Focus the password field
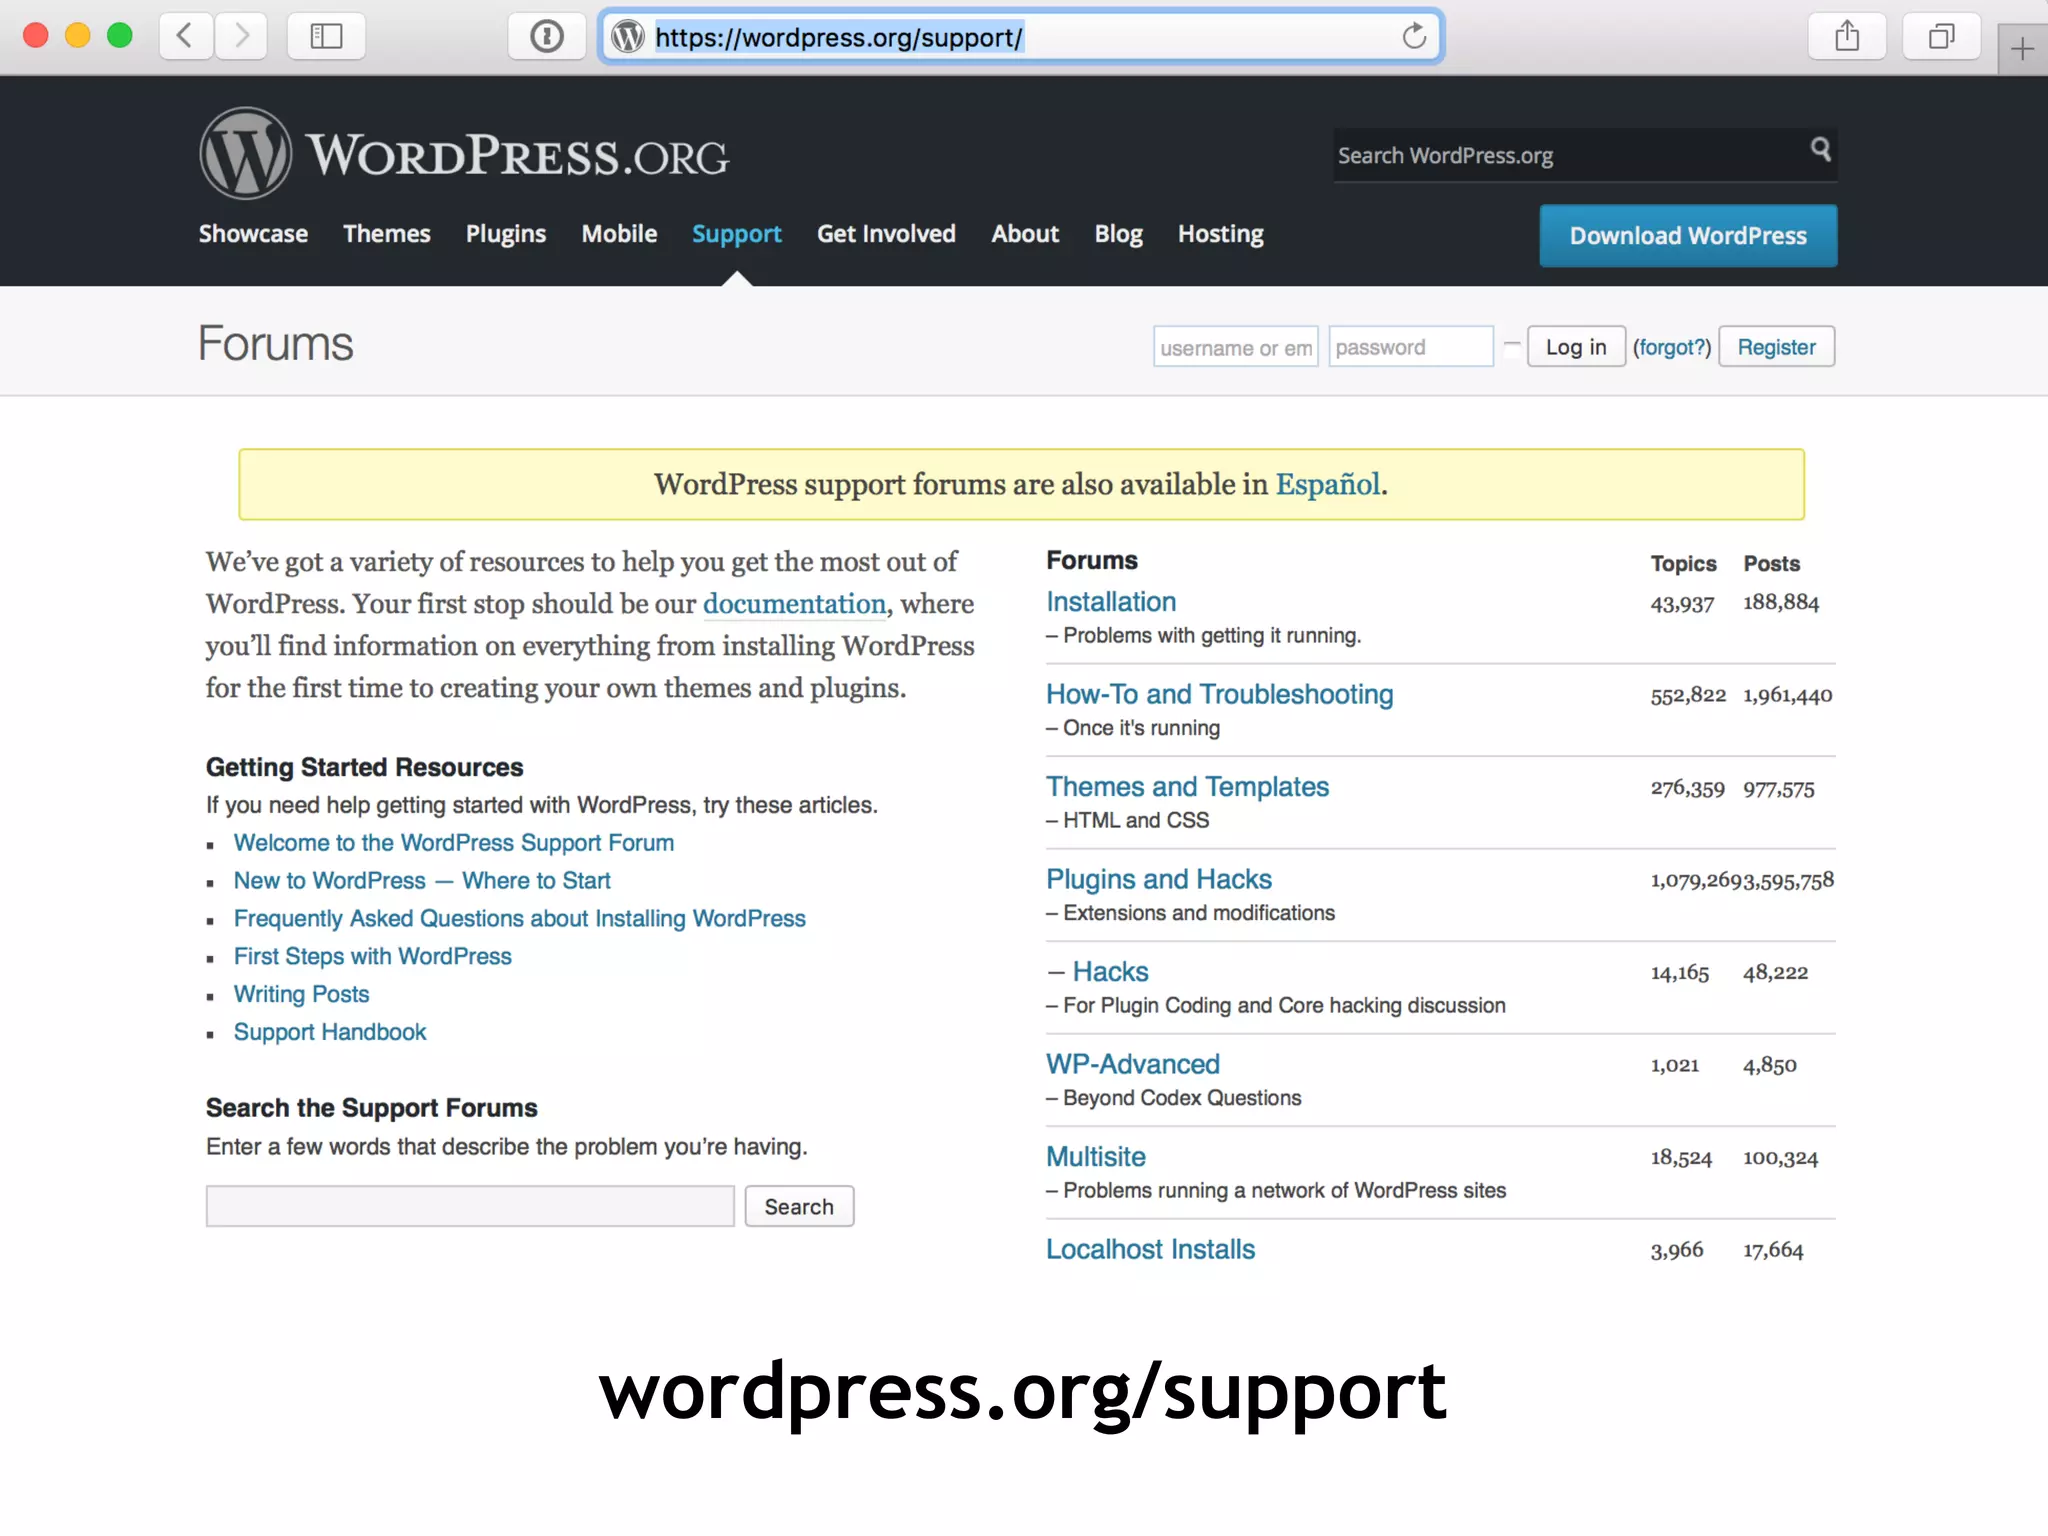 [1411, 347]
